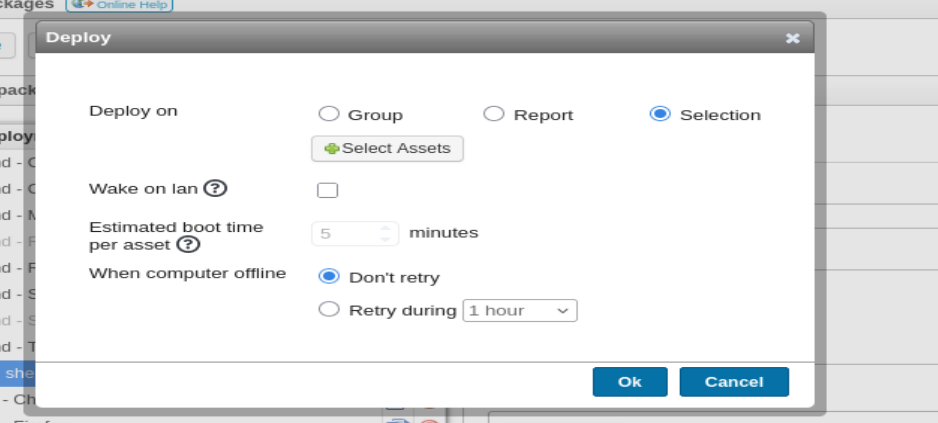
Task: Decrease boot time minutes with down arrow
Action: pyautogui.click(x=385, y=239)
